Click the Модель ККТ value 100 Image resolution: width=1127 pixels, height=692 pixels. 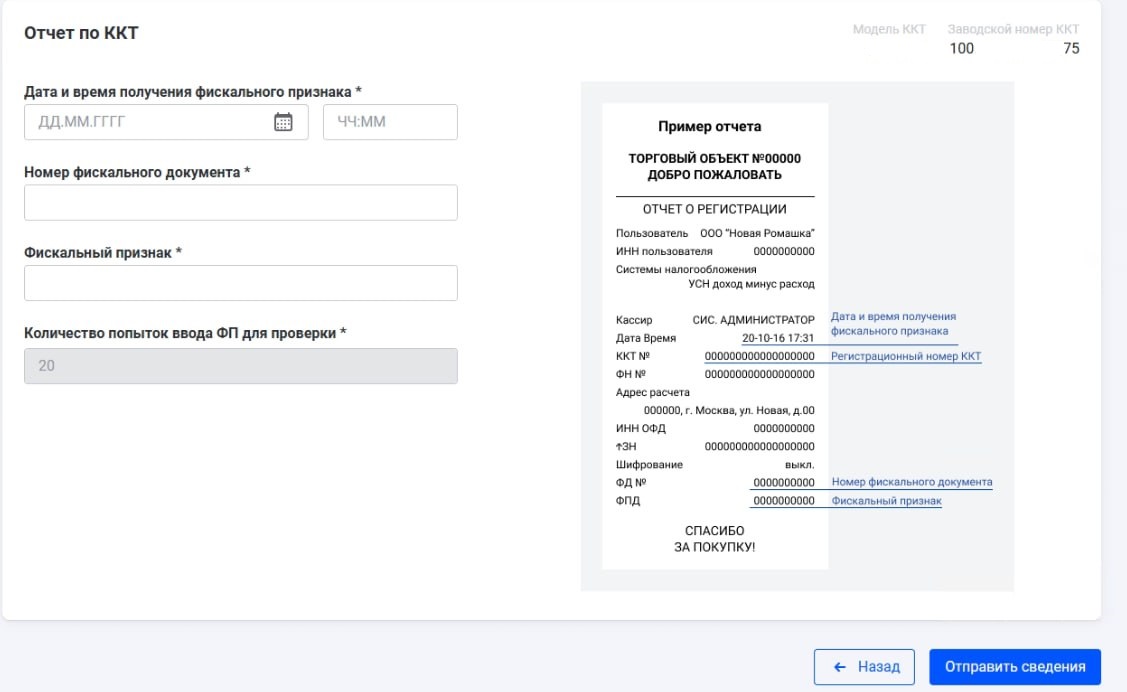click(x=960, y=48)
